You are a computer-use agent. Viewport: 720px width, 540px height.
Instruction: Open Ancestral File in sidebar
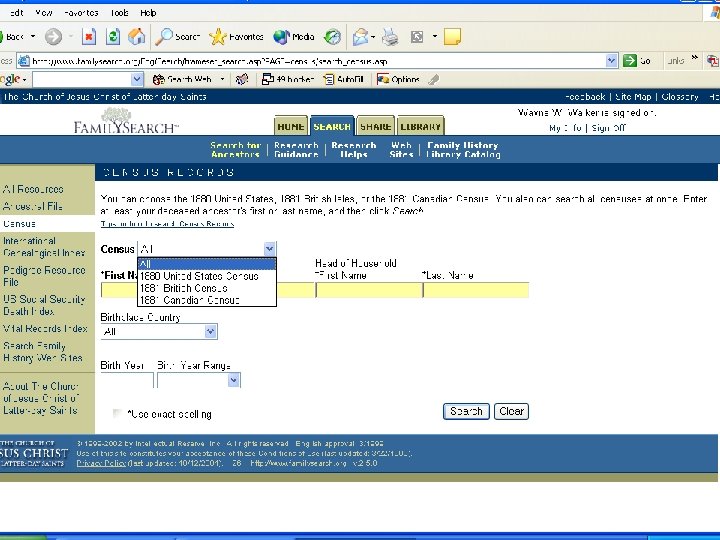[33, 207]
